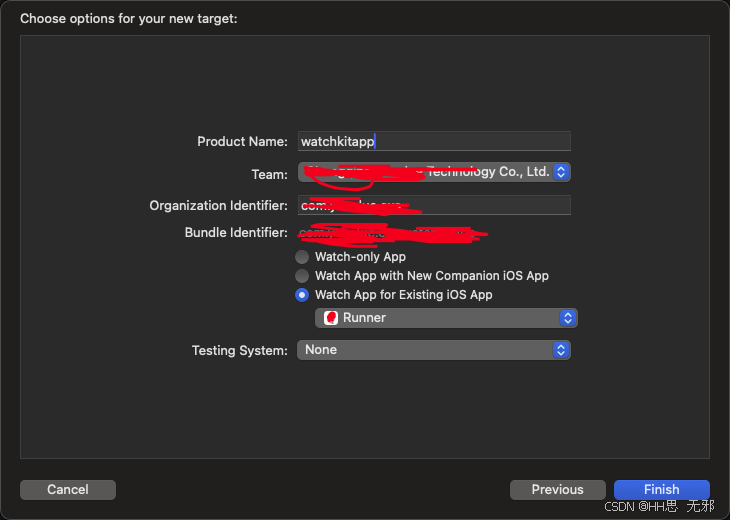Click the red Runner app icon
The image size is (730, 520).
click(331, 318)
